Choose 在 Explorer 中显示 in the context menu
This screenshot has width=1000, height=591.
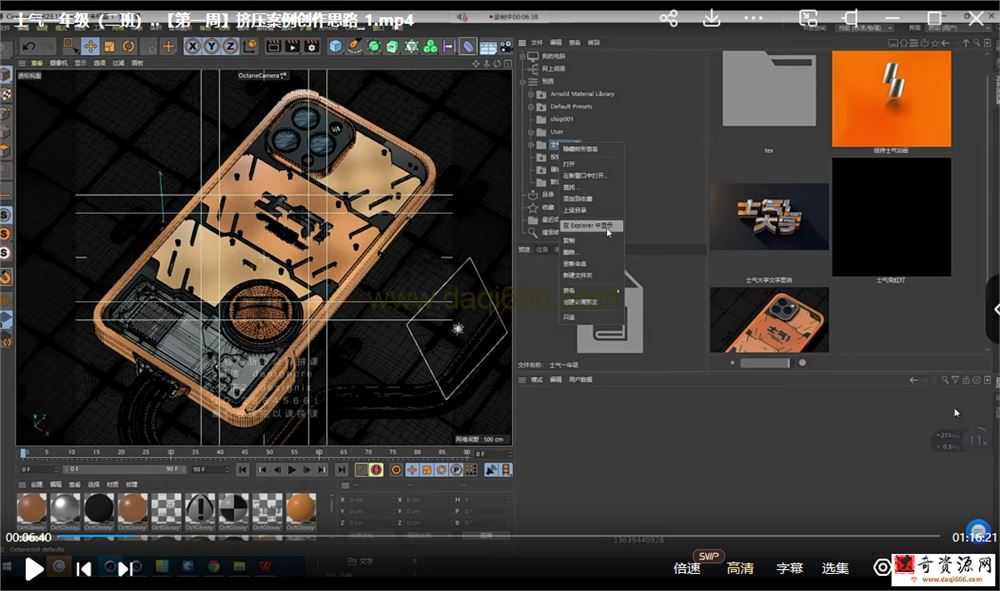click(591, 225)
